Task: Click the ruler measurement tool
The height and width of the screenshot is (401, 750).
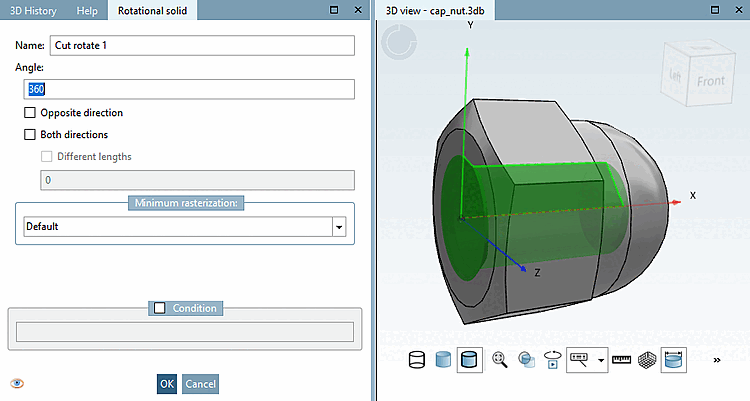Action: pos(621,358)
